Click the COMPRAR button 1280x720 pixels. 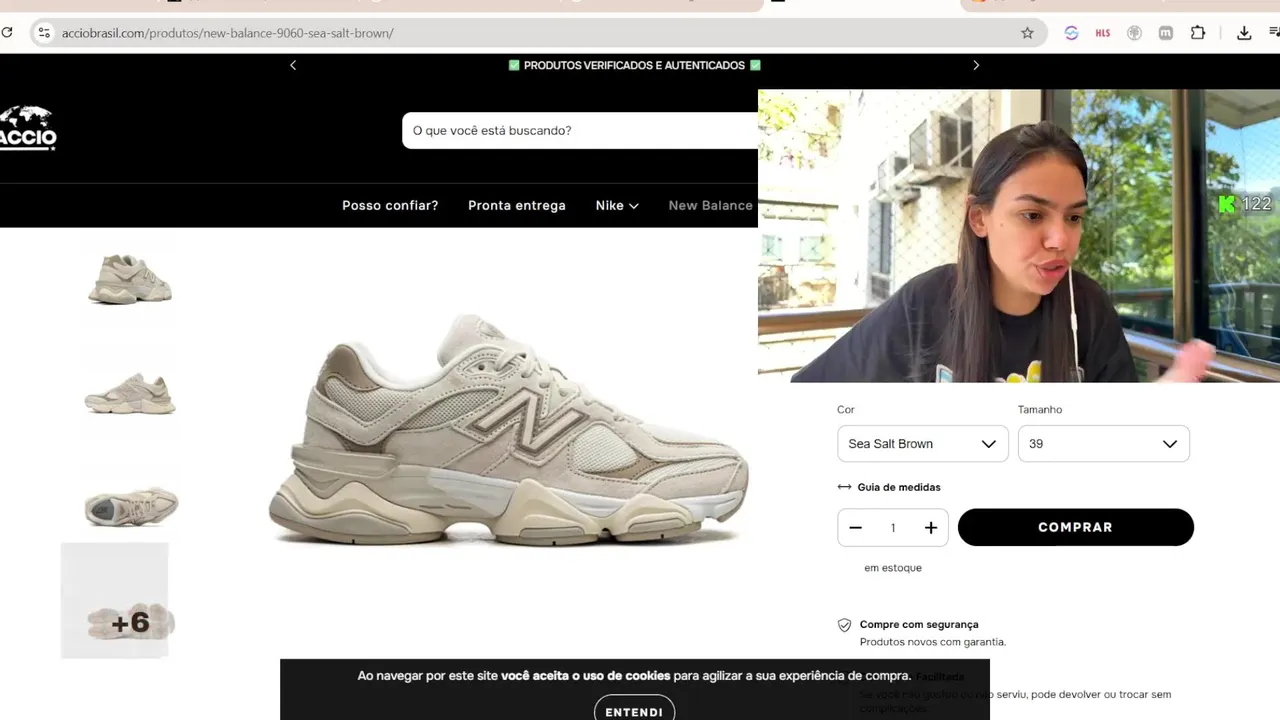tap(1076, 527)
